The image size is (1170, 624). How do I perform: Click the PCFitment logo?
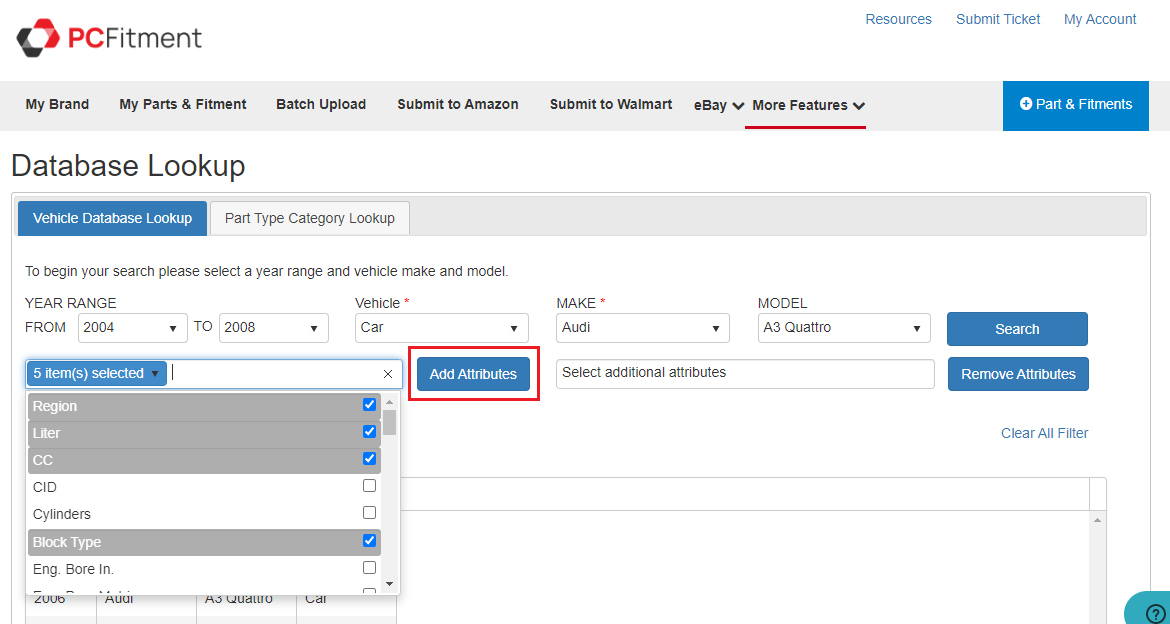[109, 38]
